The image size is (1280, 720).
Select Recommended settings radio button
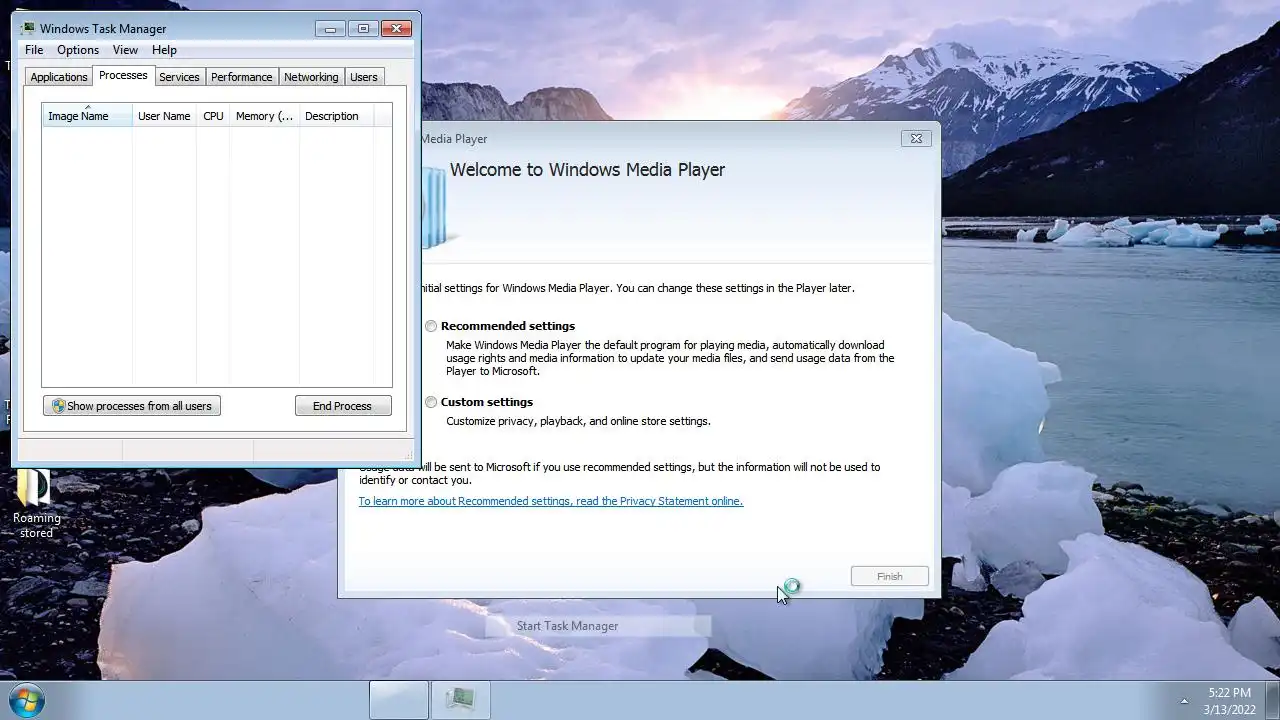tap(431, 326)
